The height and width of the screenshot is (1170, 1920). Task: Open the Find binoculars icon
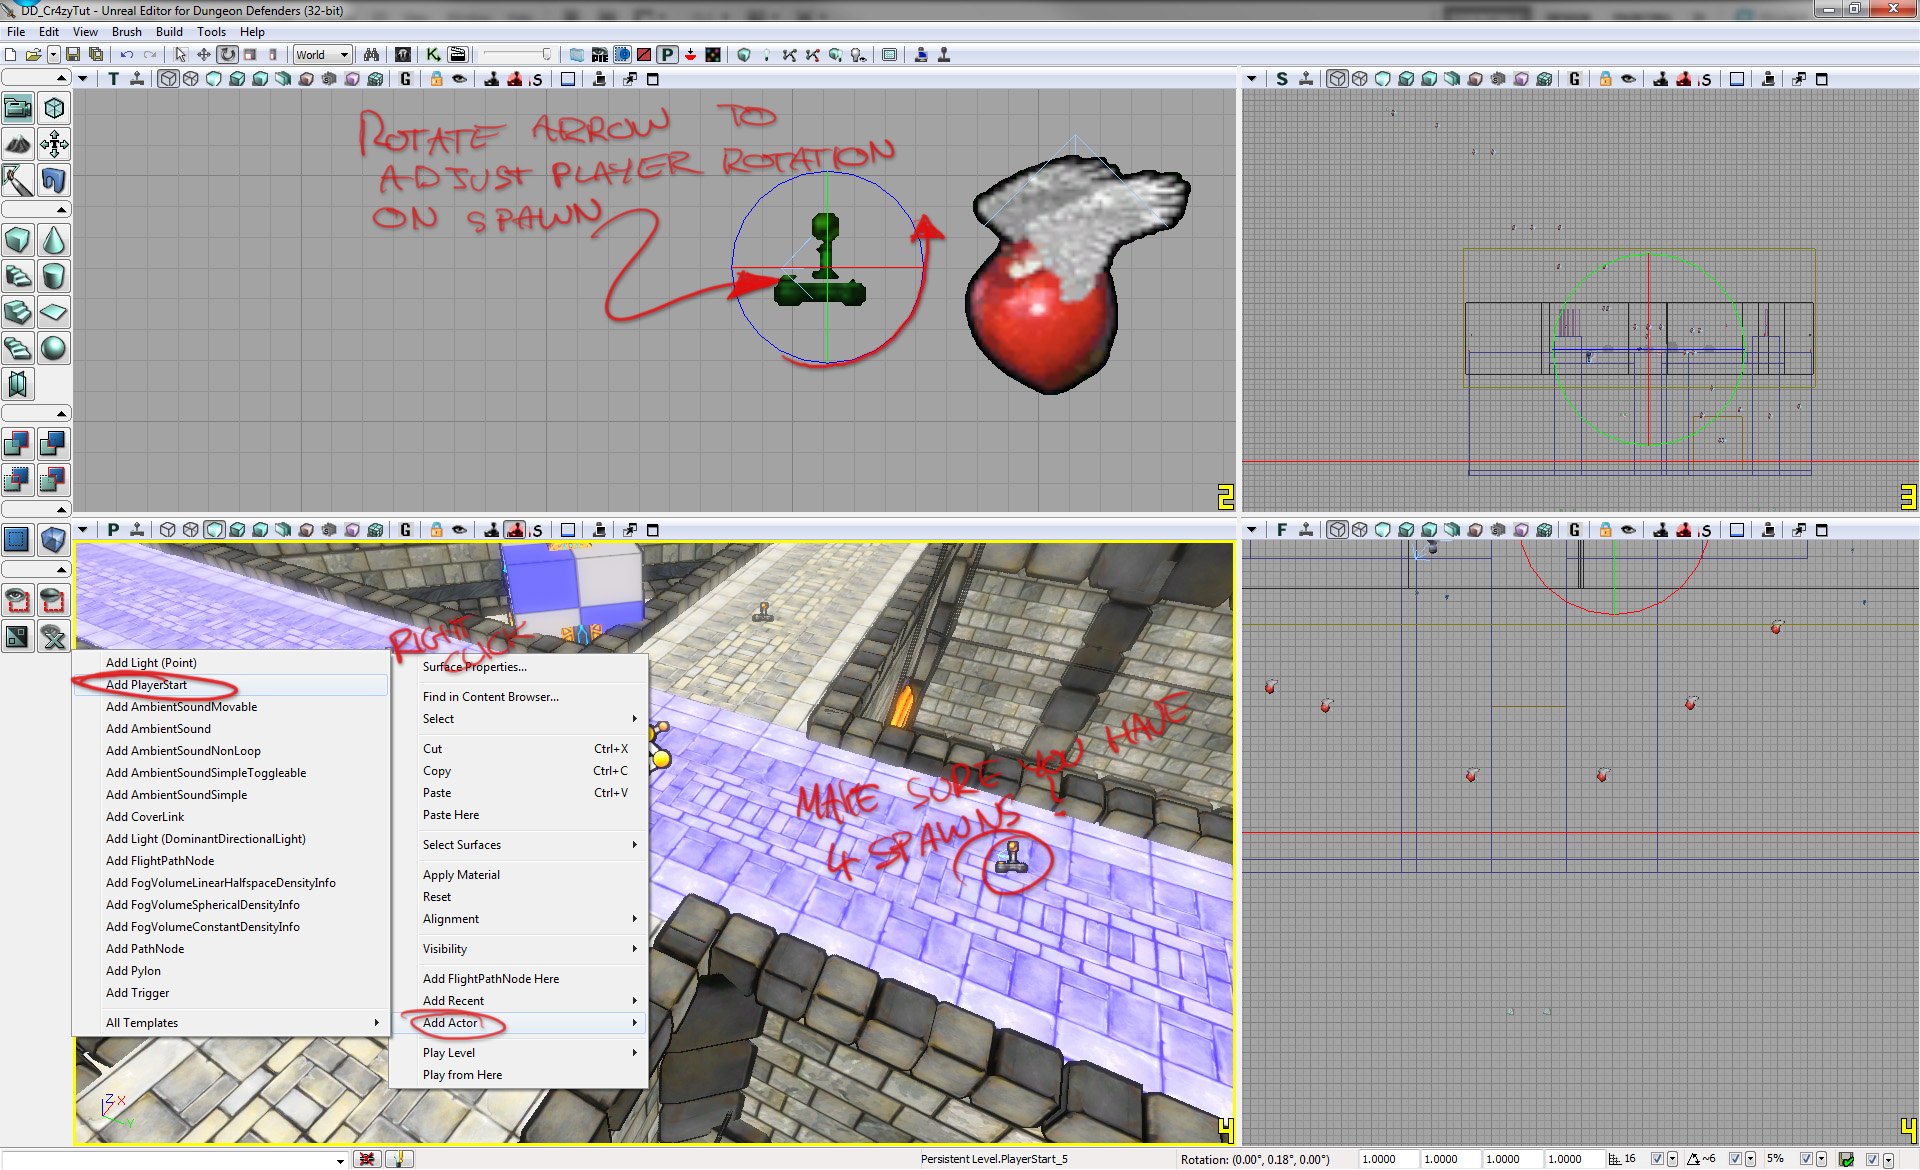pos(372,55)
